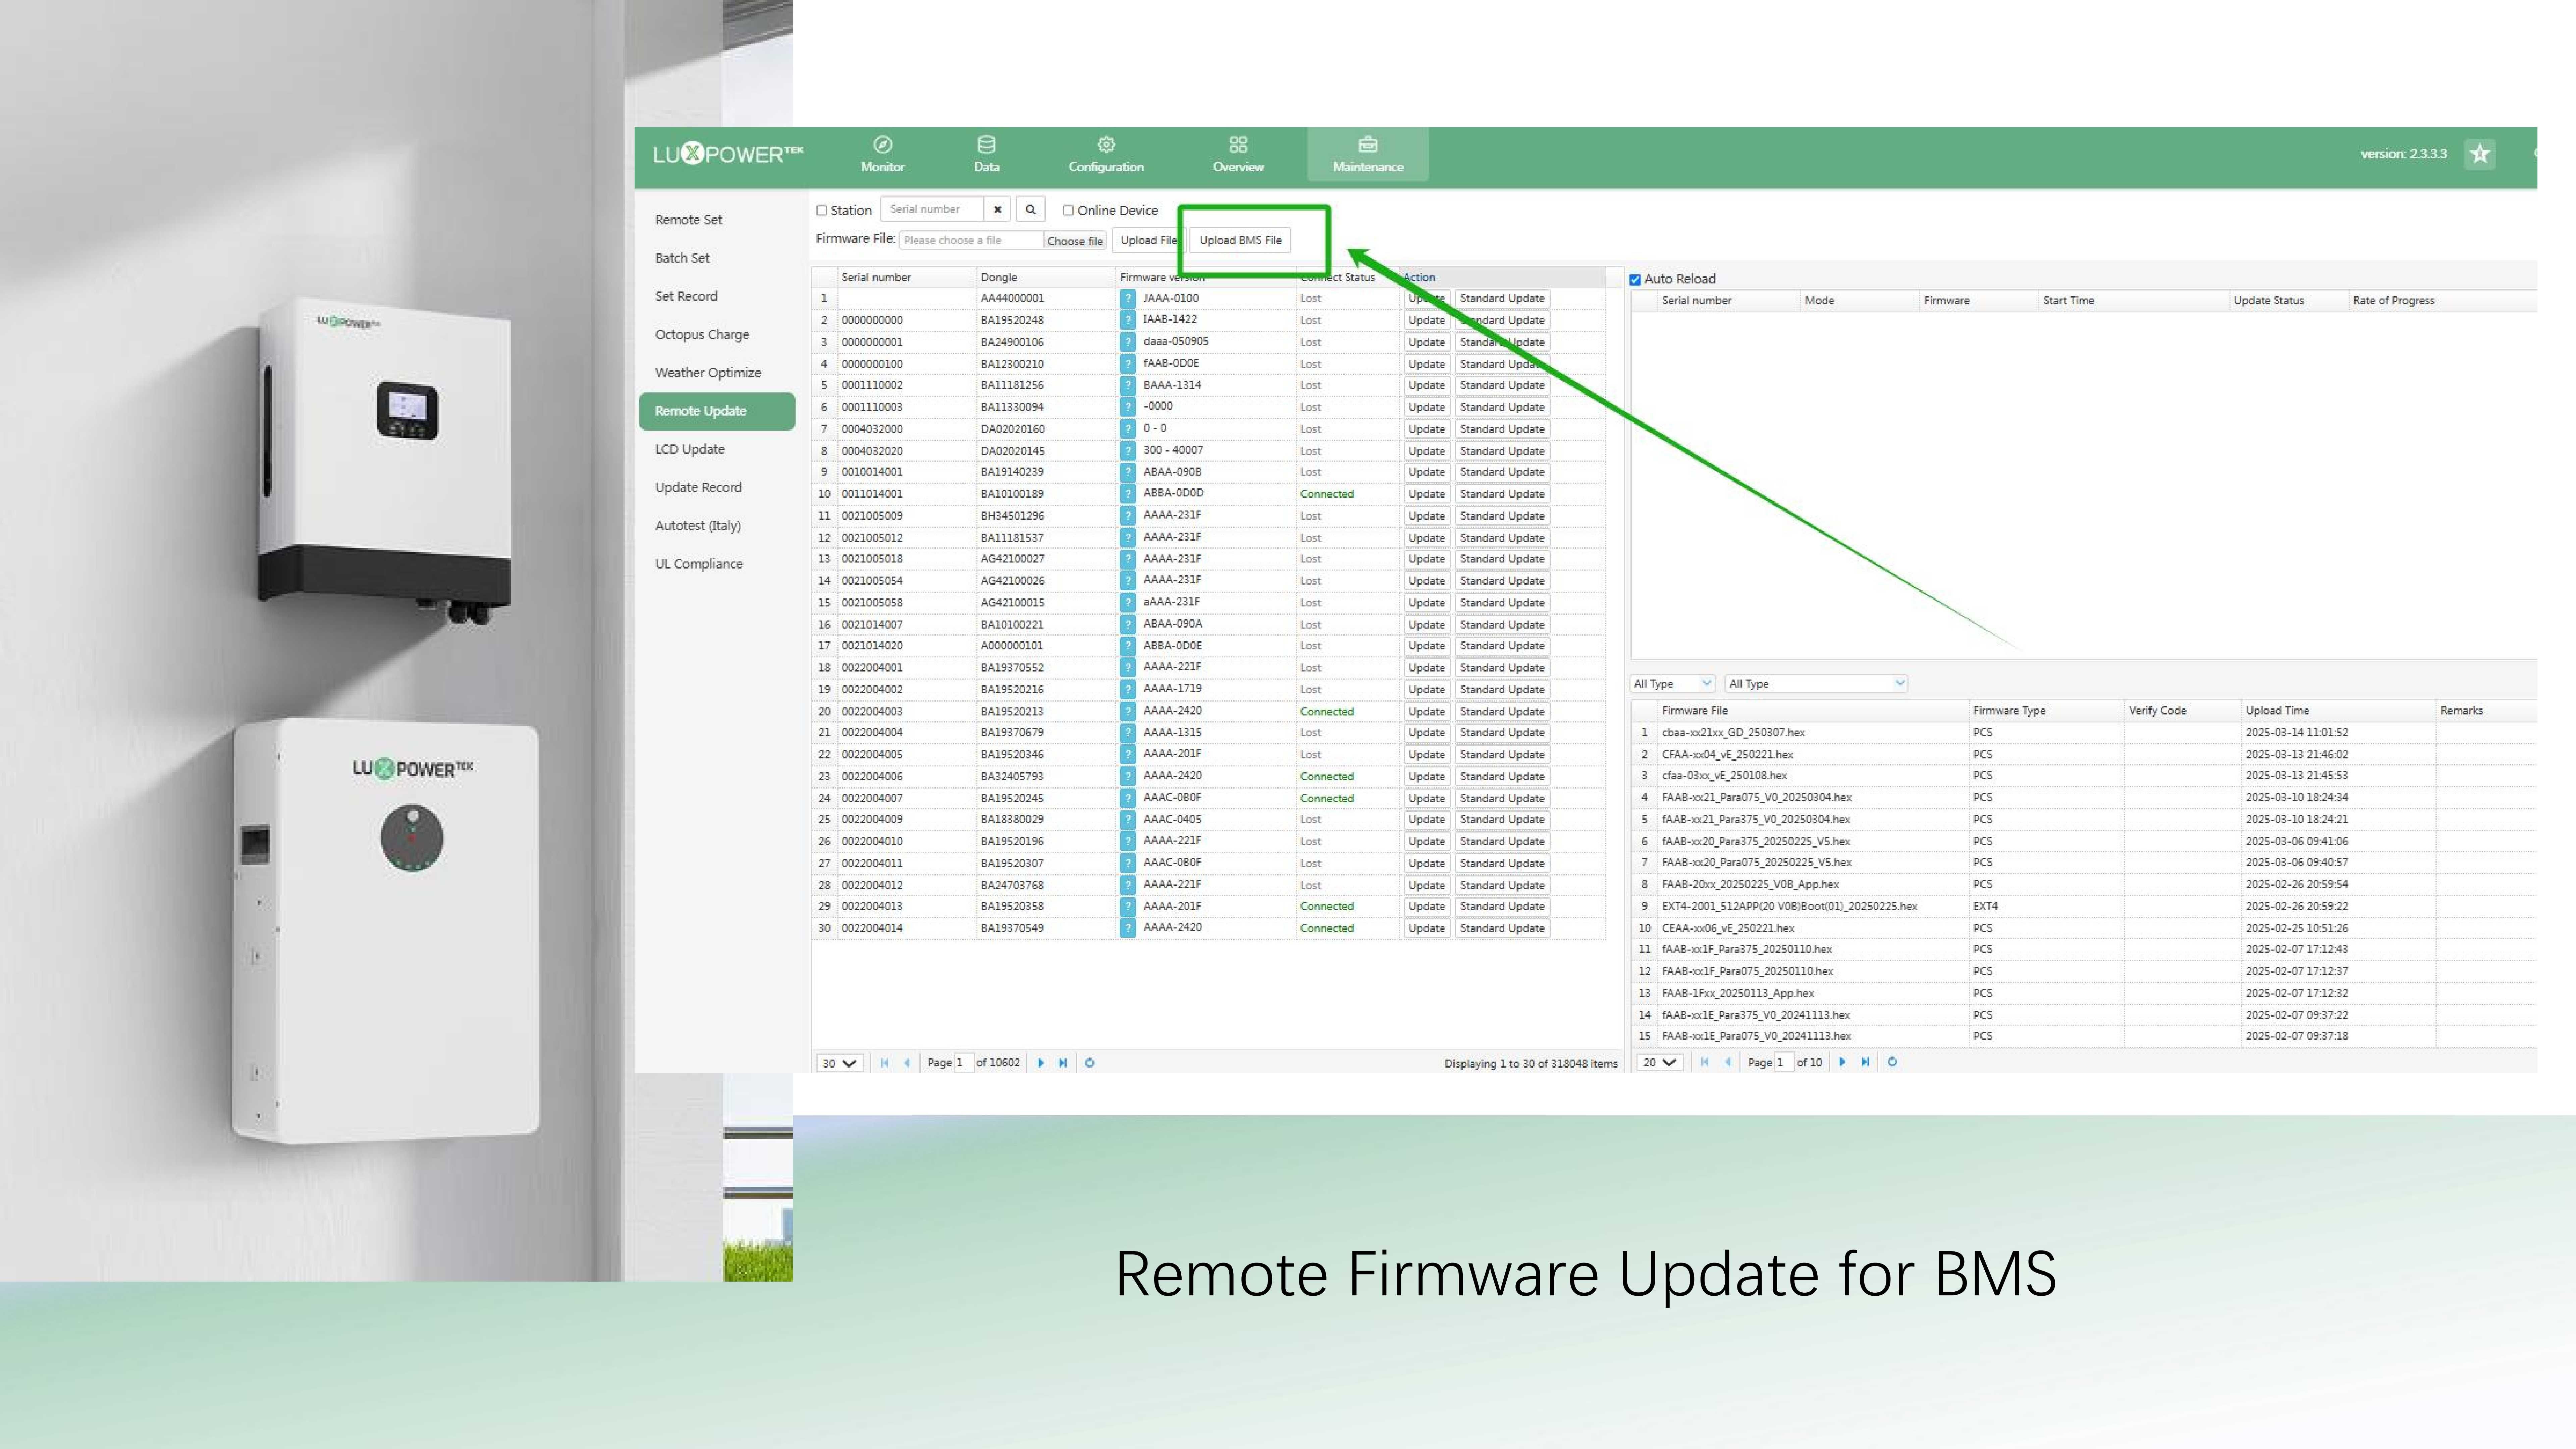Click firmware info icon for AAAC-0405
Screen dimensions: 2576x1449
(1128, 819)
